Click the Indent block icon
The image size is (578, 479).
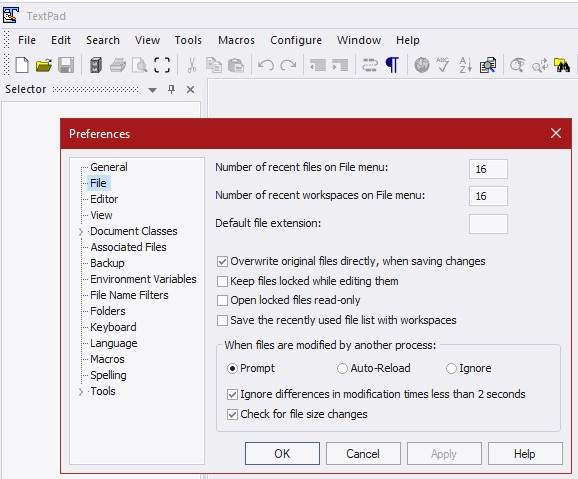coord(340,65)
